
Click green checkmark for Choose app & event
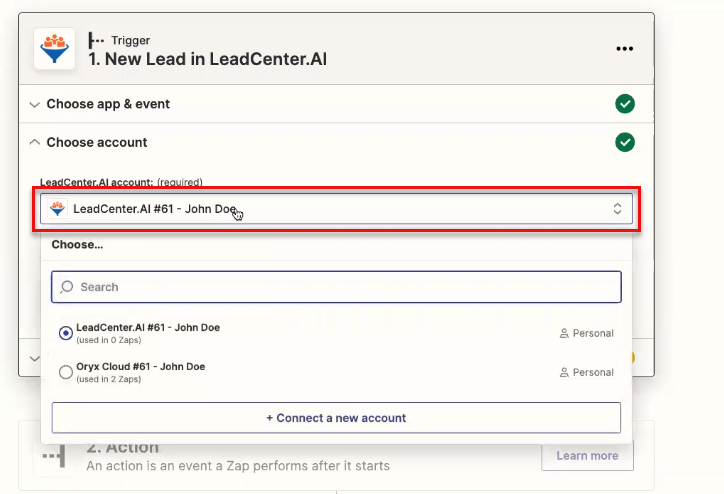click(x=625, y=104)
